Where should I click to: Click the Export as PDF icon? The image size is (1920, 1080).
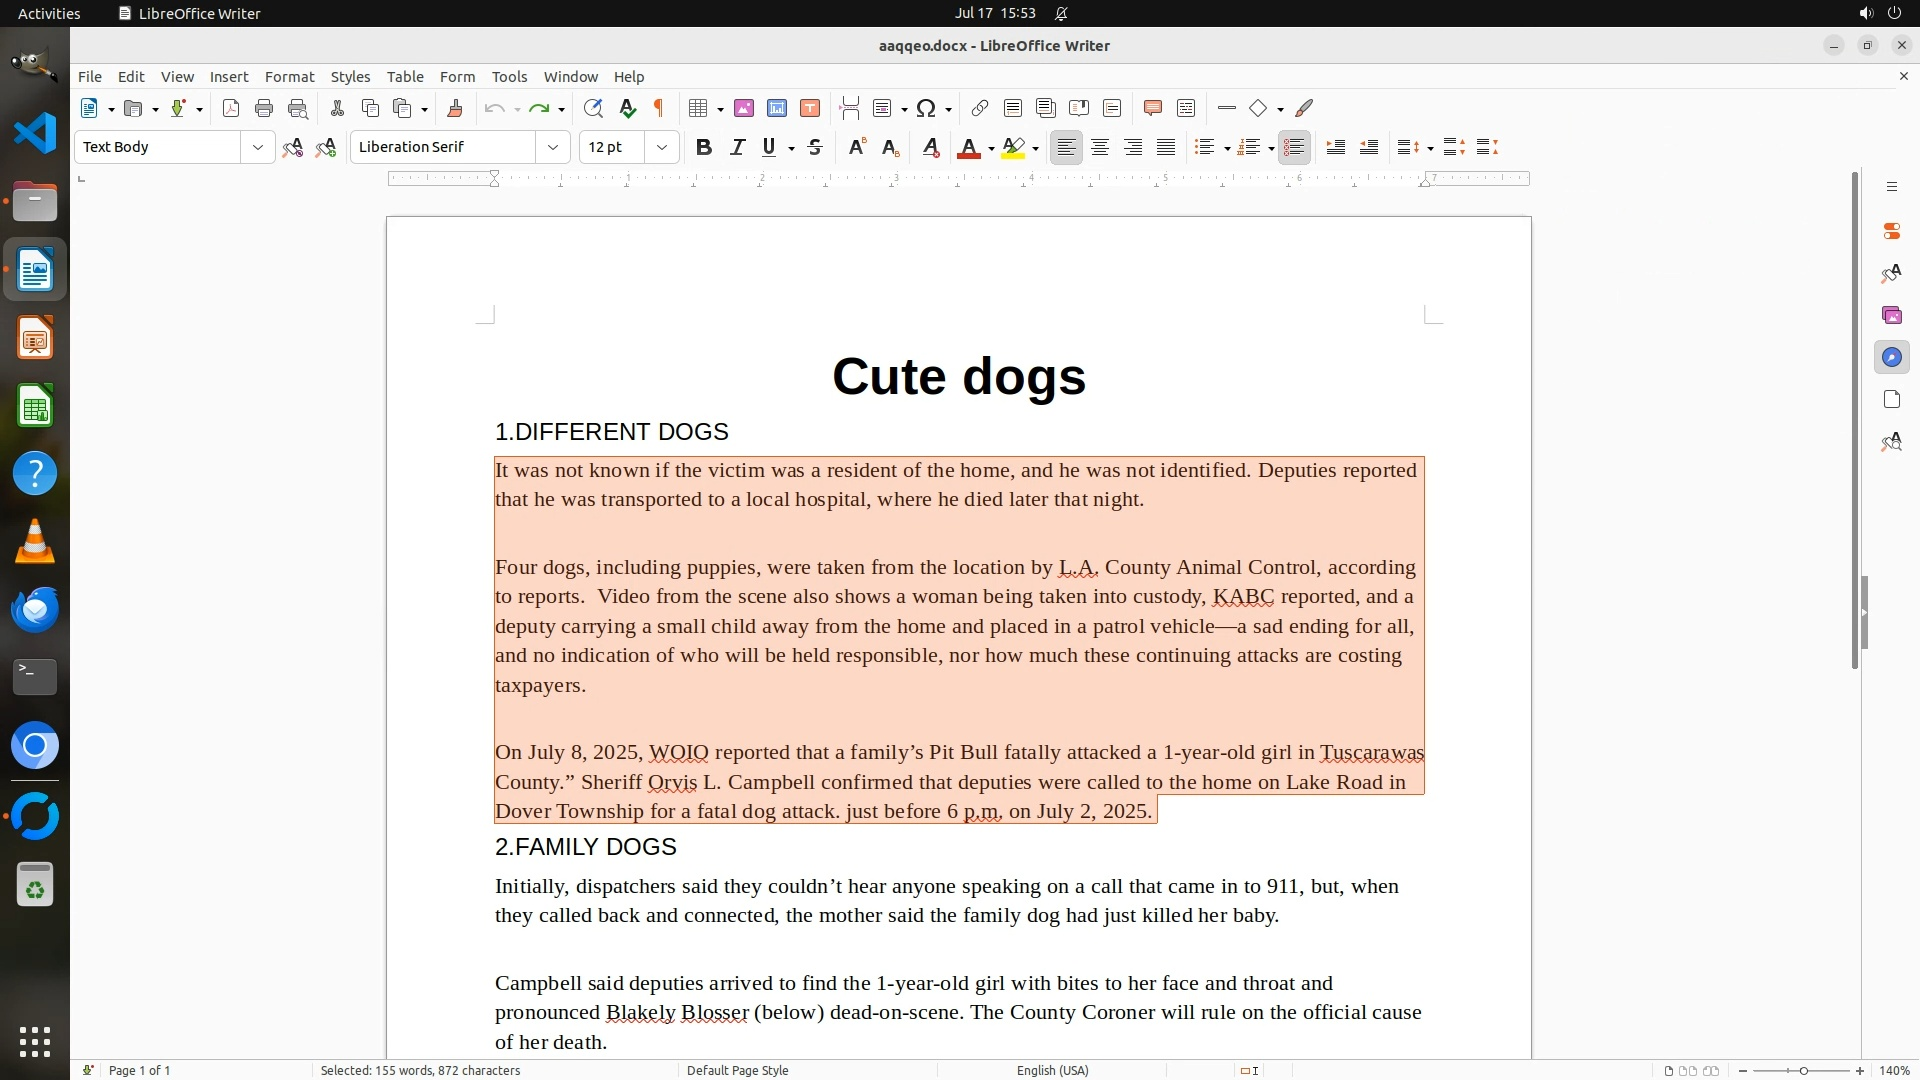[x=231, y=108]
